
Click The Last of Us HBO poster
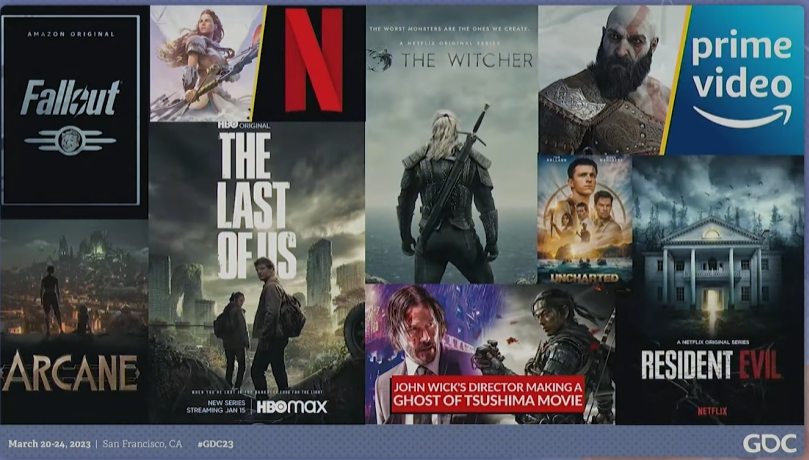point(256,272)
